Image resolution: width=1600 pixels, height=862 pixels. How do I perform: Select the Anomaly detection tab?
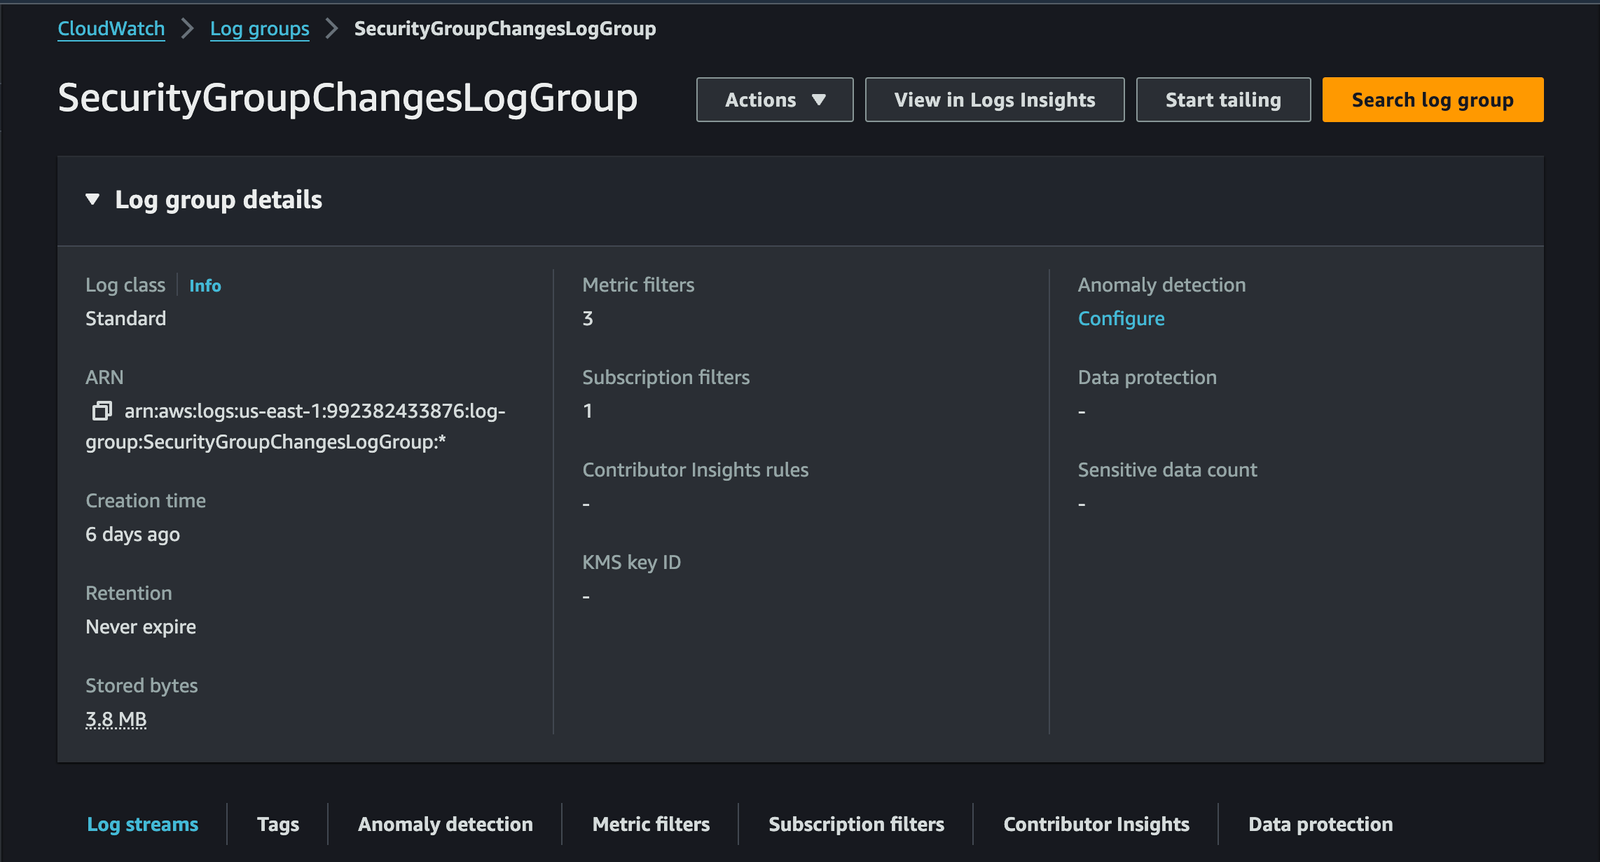tap(445, 825)
